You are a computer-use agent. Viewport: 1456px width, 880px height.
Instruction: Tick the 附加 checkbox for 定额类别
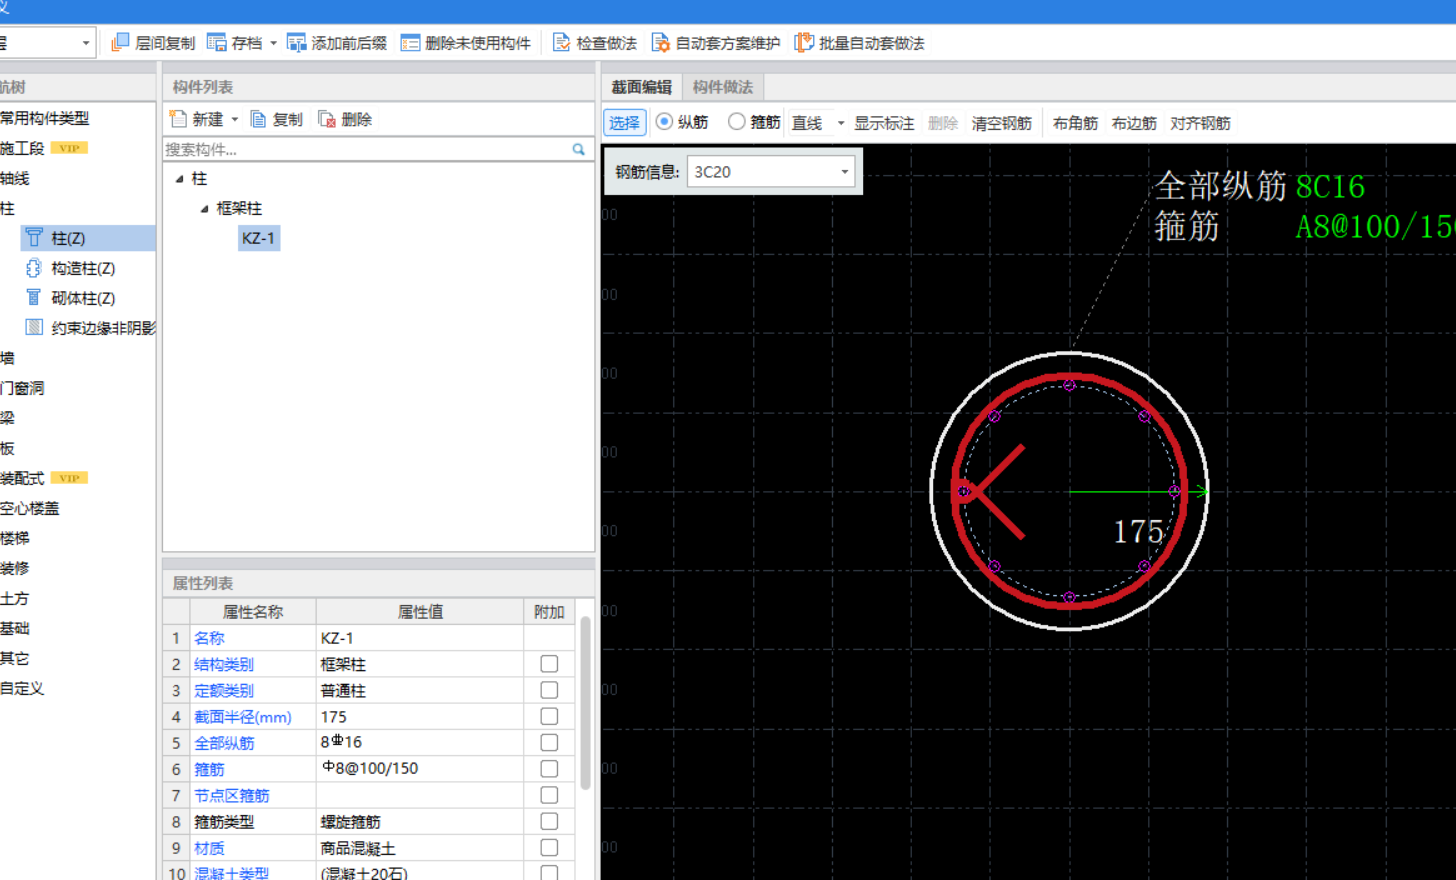point(549,690)
